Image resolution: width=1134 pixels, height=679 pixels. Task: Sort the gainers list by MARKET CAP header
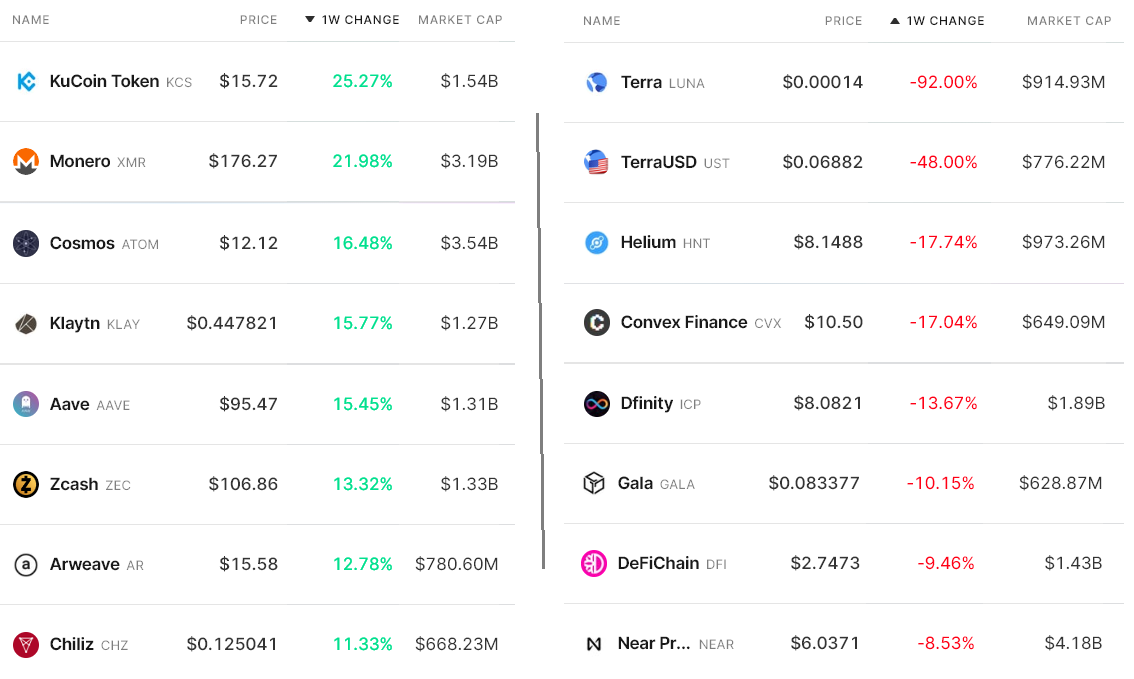pyautogui.click(x=460, y=19)
